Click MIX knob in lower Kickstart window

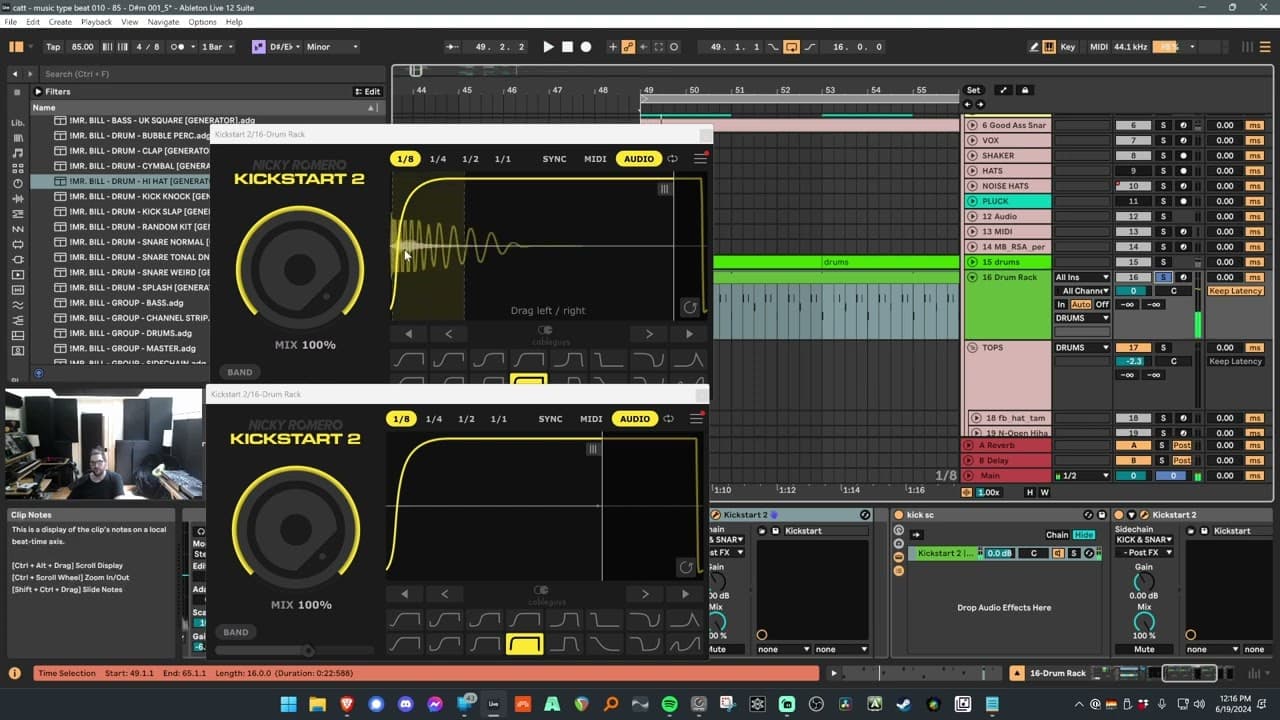point(296,528)
